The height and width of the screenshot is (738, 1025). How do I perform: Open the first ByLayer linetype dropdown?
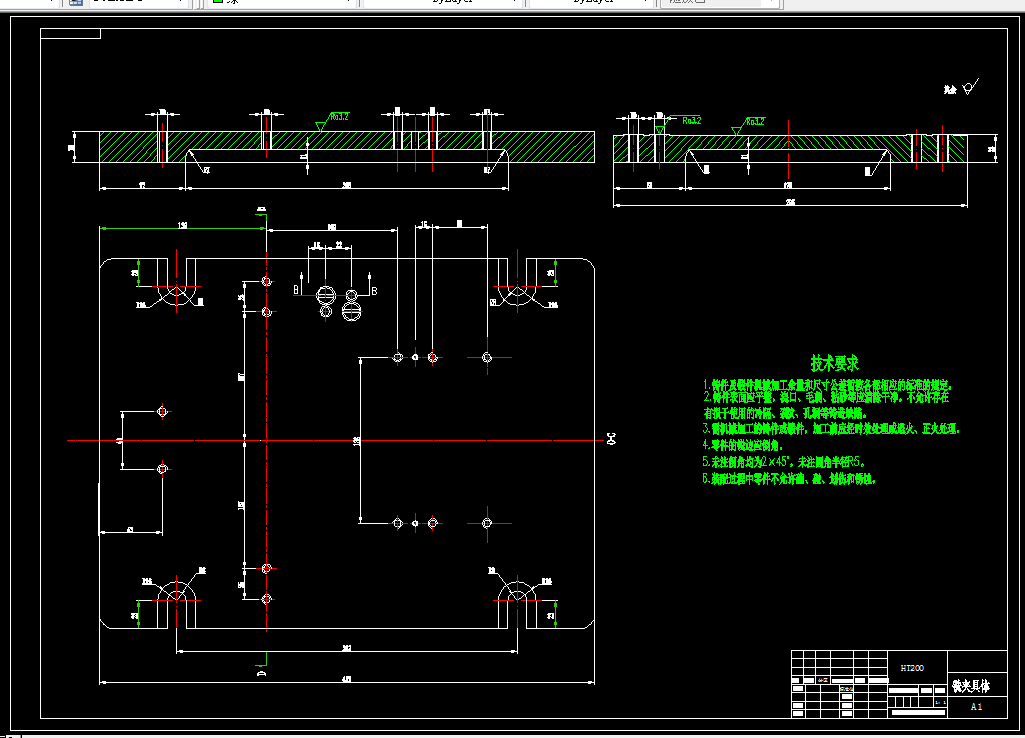(x=442, y=2)
